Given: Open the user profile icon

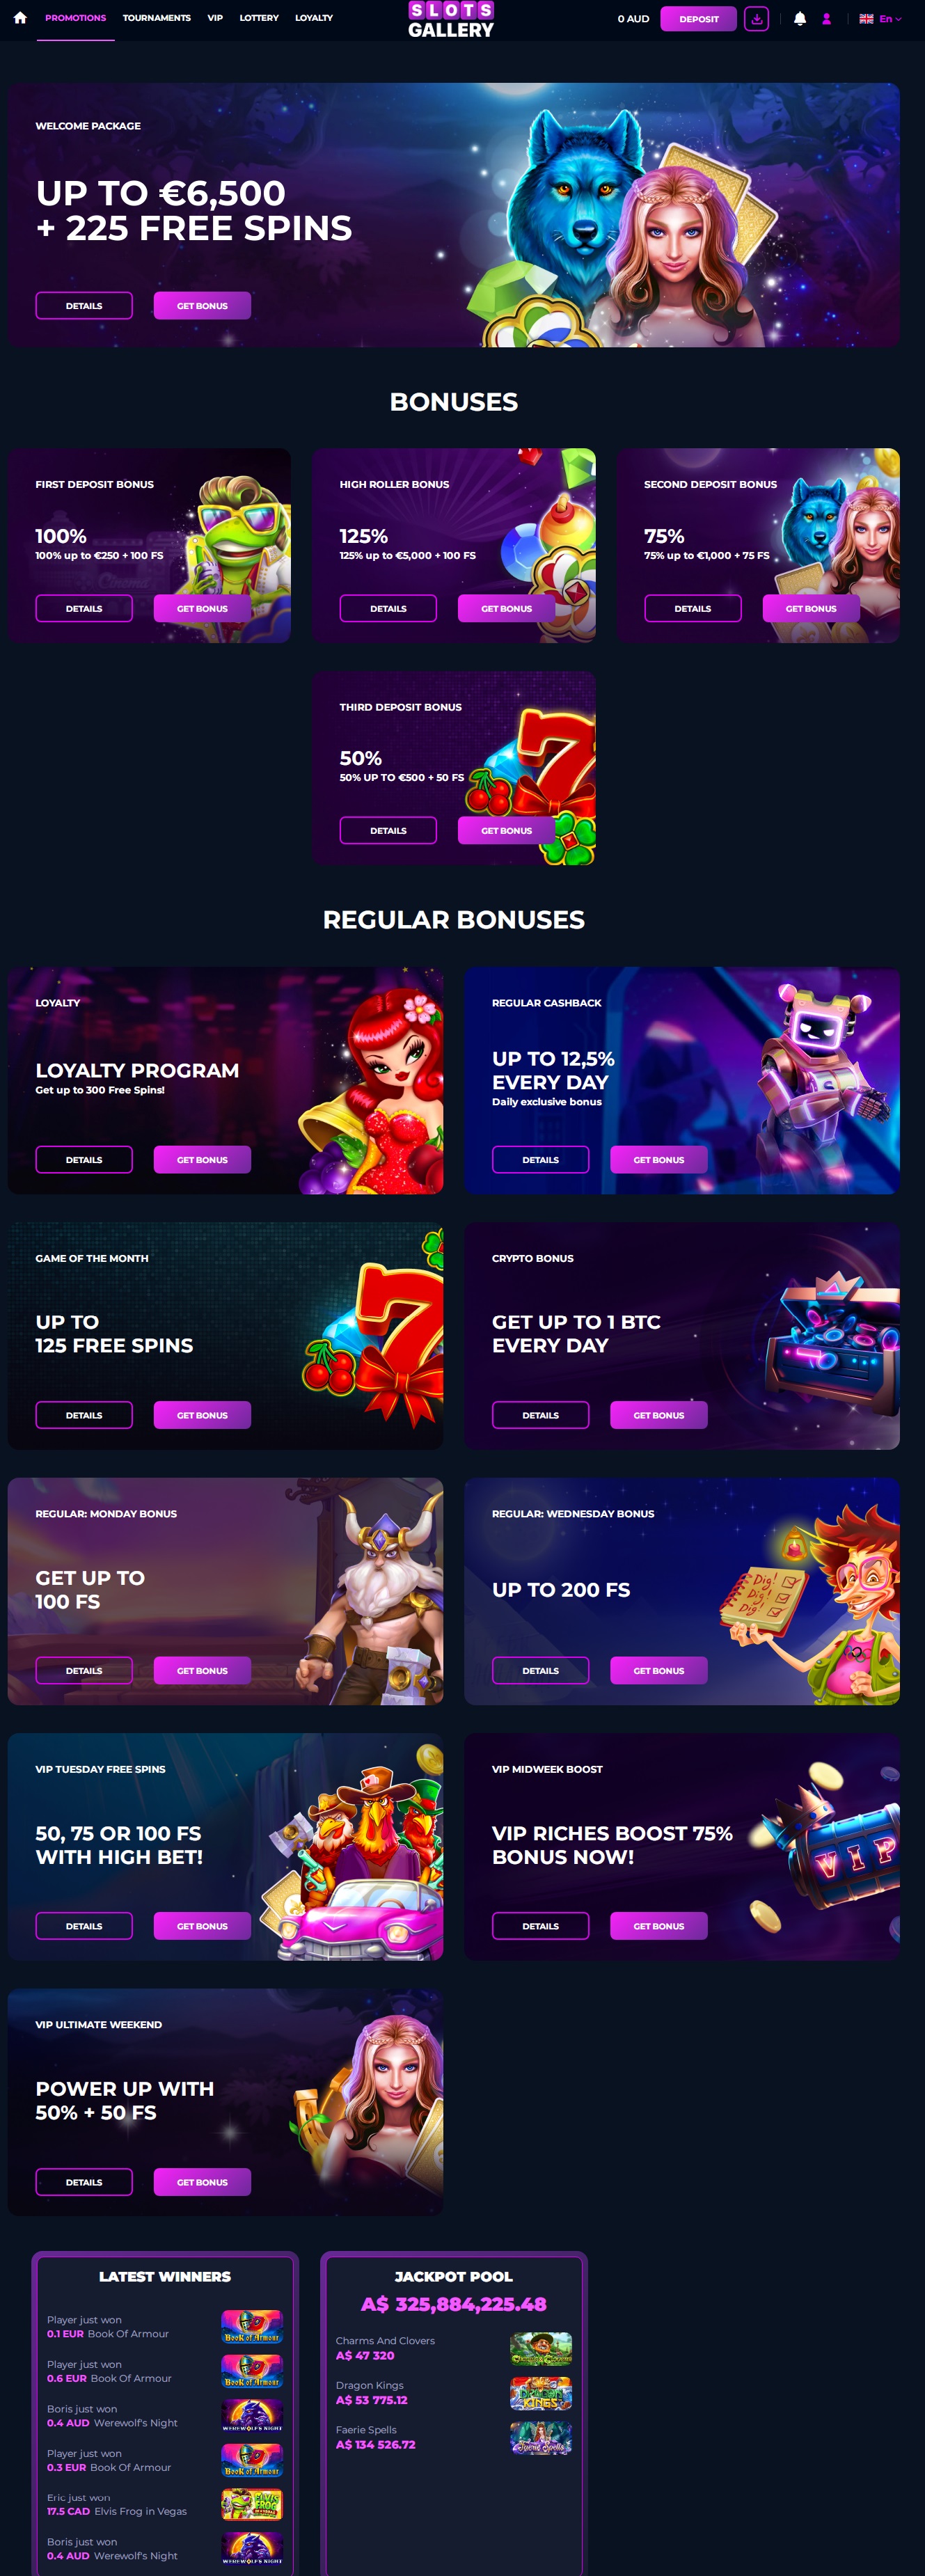Looking at the screenshot, I should pos(826,18).
